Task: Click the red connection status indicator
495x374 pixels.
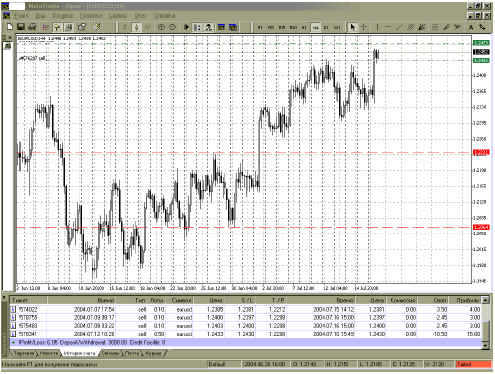Action: click(x=474, y=364)
